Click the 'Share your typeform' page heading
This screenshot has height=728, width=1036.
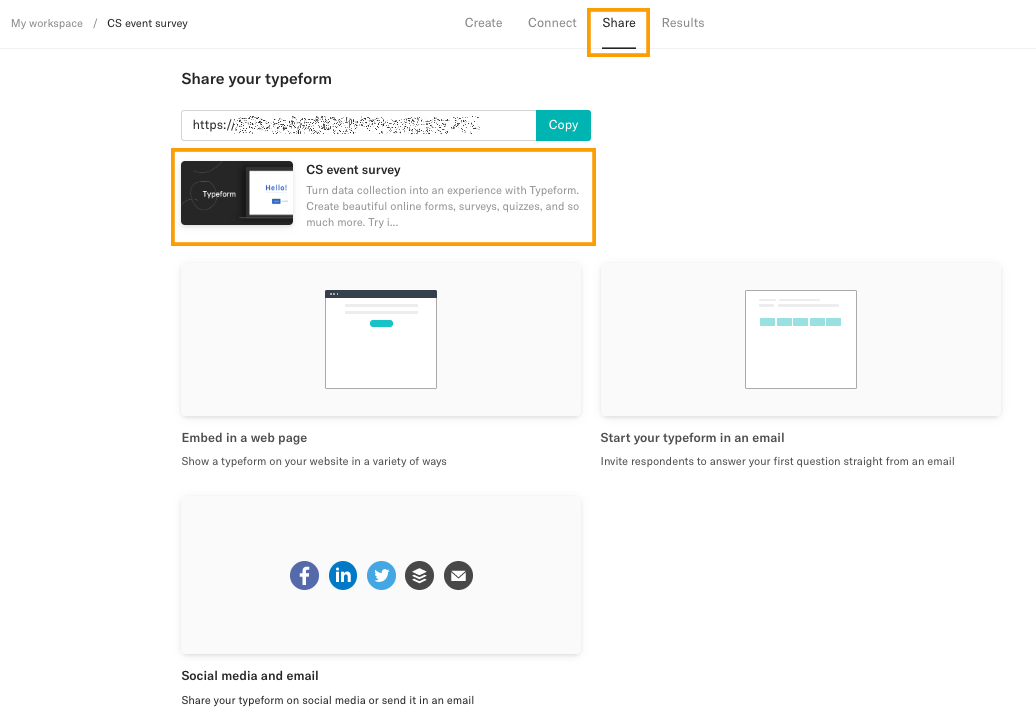tap(256, 79)
